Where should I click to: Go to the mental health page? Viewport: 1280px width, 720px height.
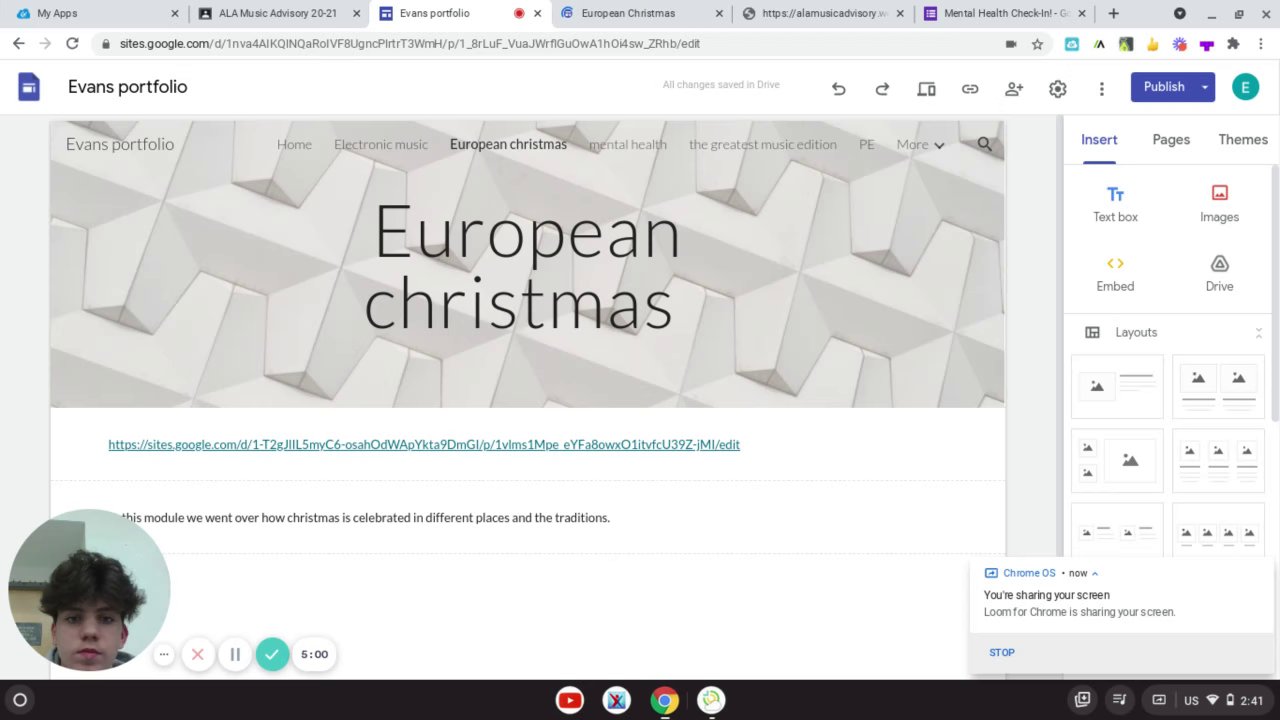point(628,145)
